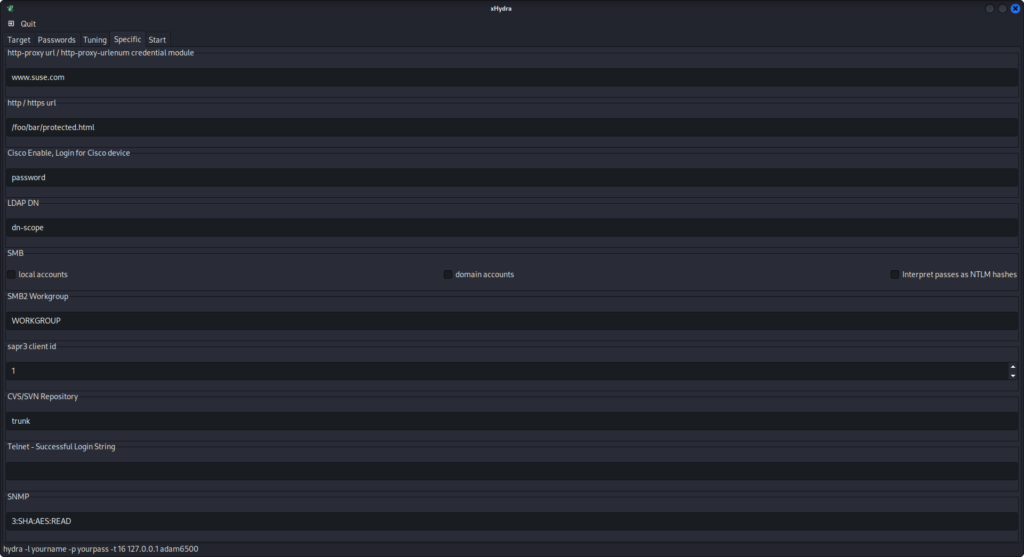The image size is (1024, 557).
Task: Select the LDAP DN input field
Action: pos(510,227)
